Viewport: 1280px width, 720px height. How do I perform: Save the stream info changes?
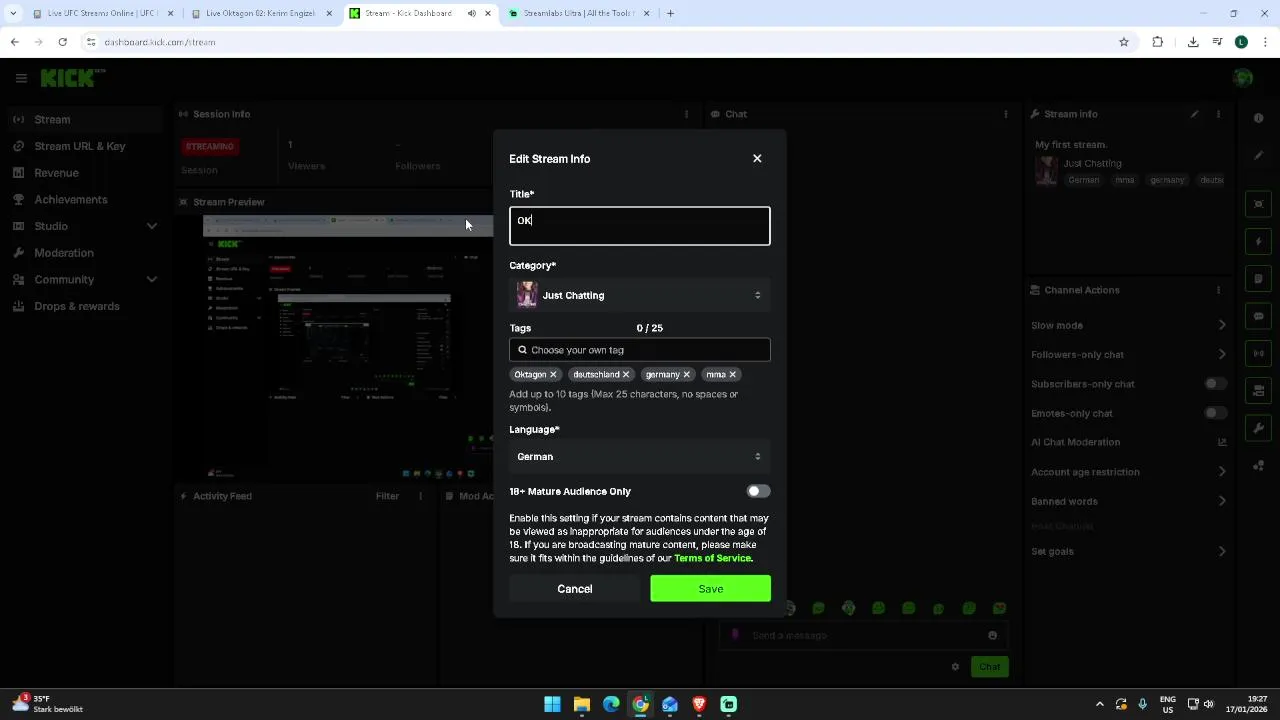point(710,589)
